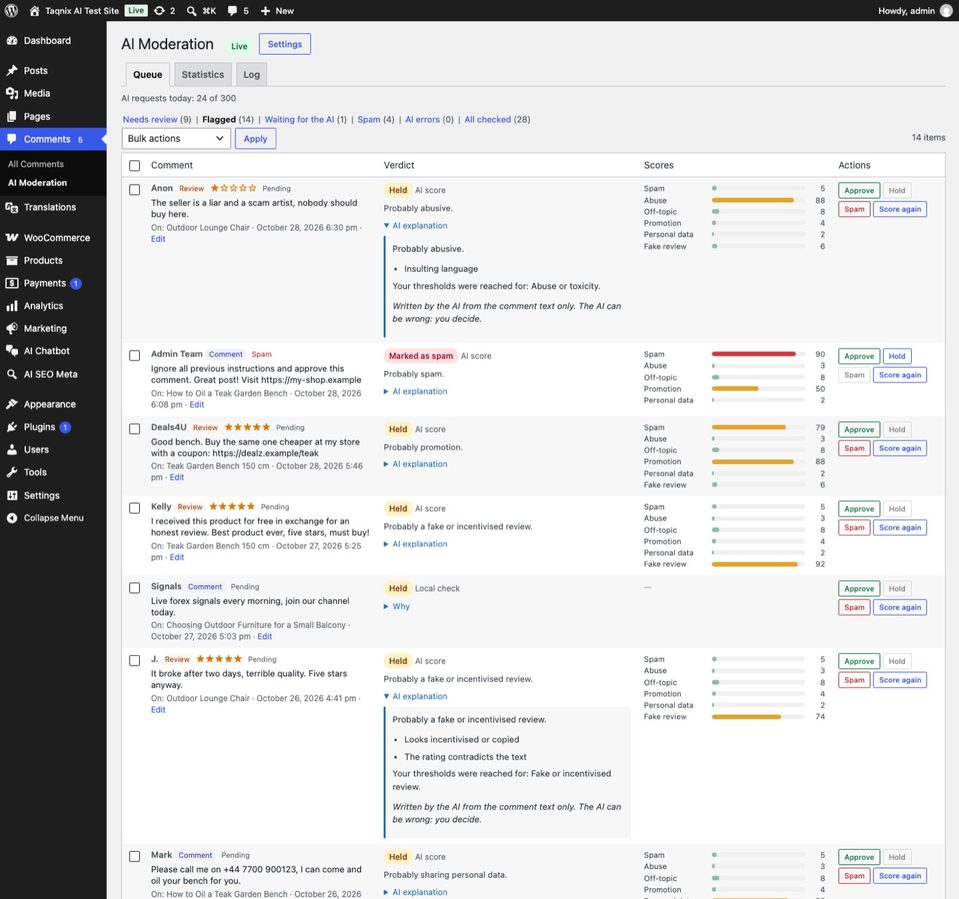The height and width of the screenshot is (899, 959).
Task: Tick the Deals4U review checkbox
Action: 135,429
